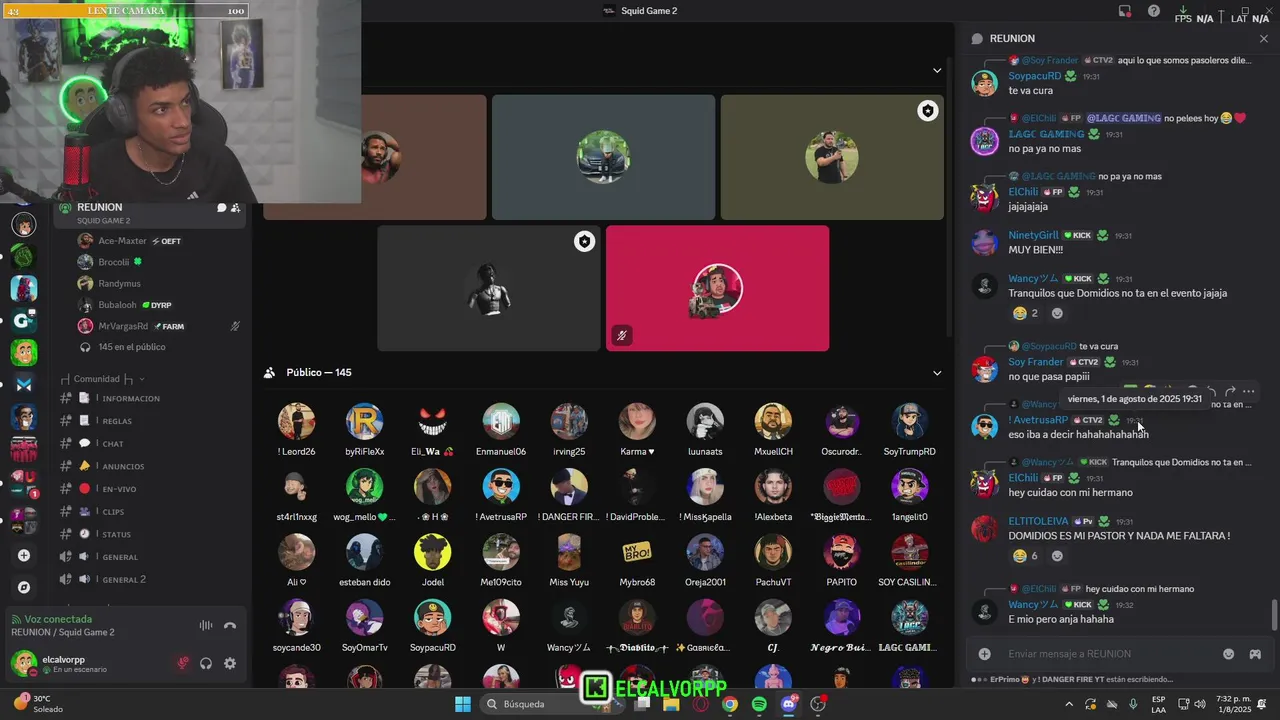Open the REUNION stage chat icon
This screenshot has height=720, width=1280.
pos(221,208)
